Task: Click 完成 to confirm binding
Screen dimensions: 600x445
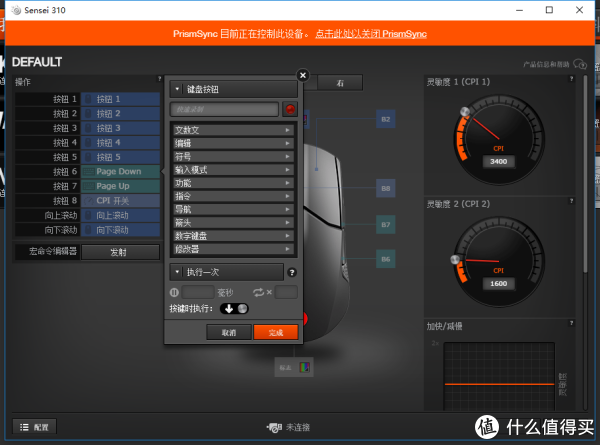Action: (x=276, y=333)
